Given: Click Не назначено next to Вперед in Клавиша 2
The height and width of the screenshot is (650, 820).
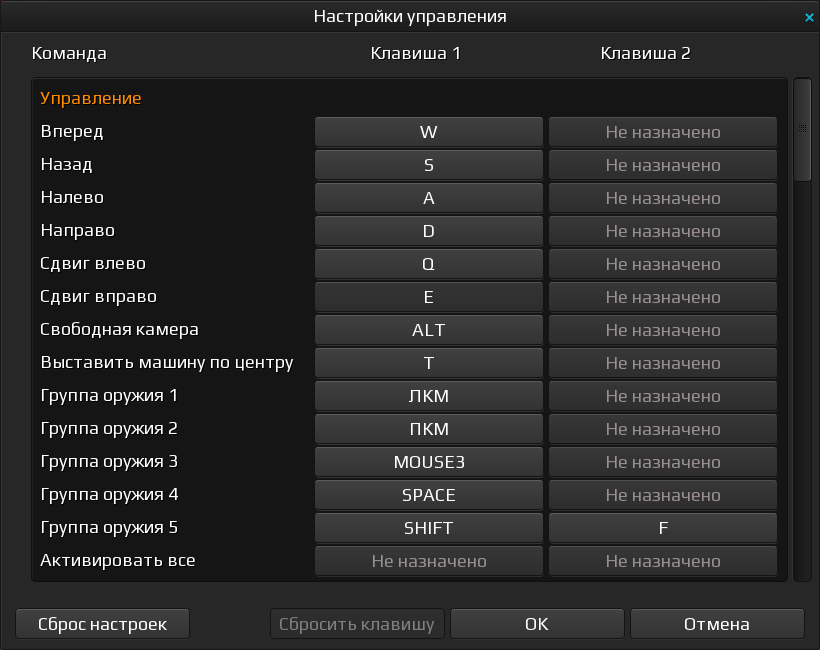Looking at the screenshot, I should (x=663, y=131).
